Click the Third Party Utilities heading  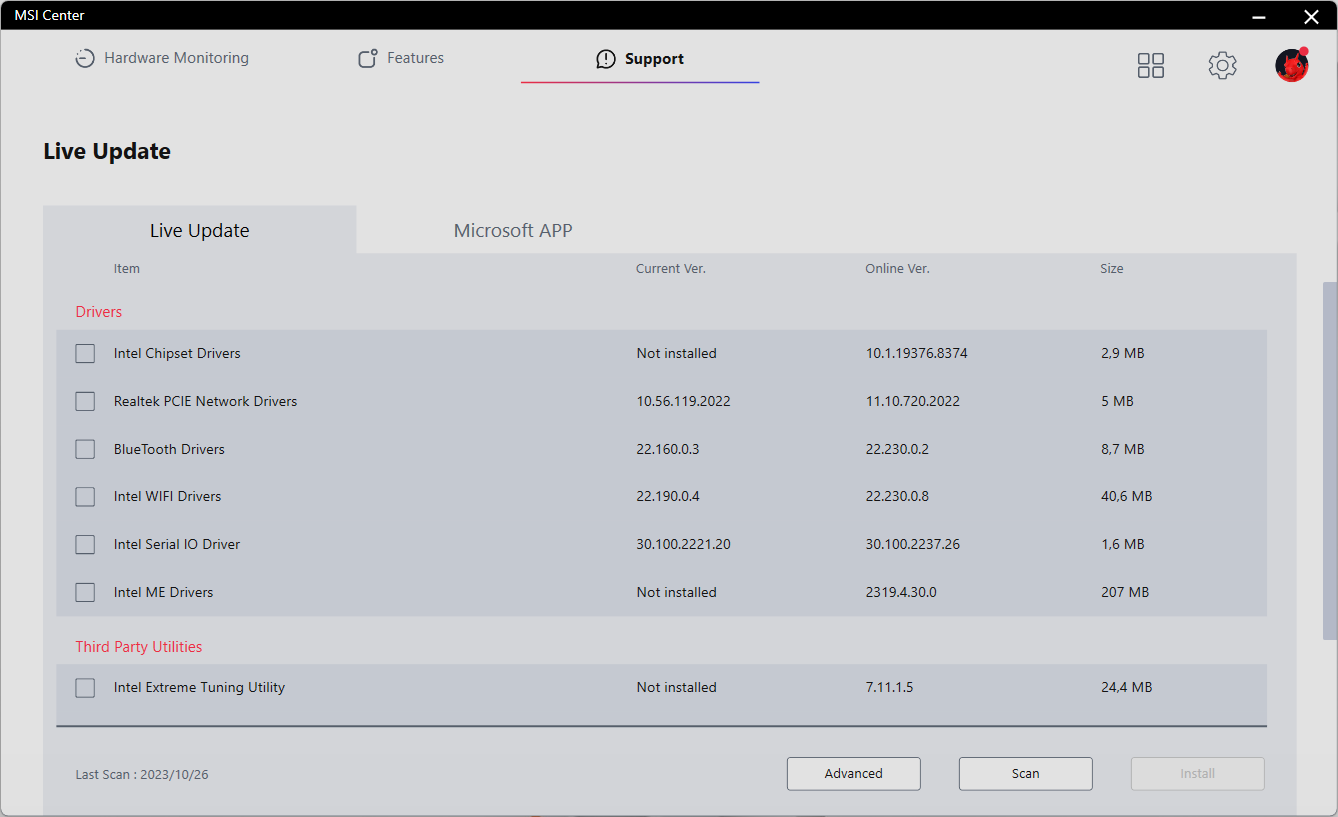pyautogui.click(x=139, y=647)
